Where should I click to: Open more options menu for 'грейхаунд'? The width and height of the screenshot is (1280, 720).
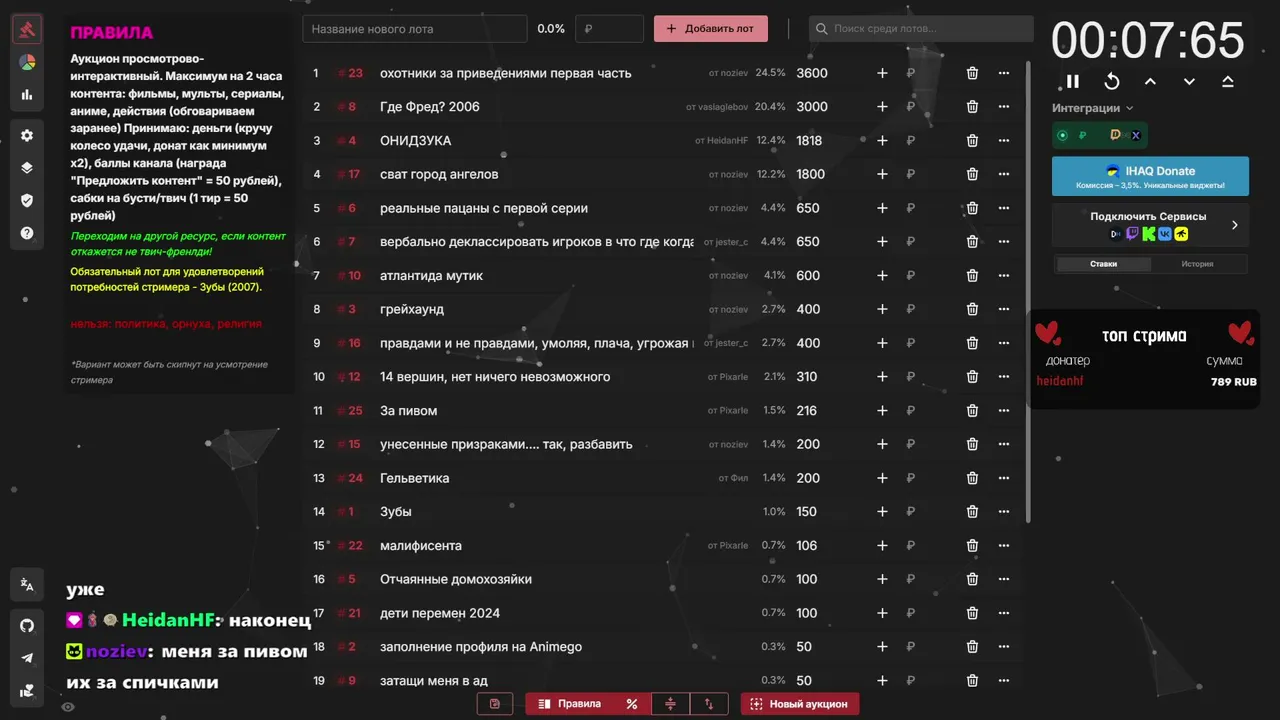(x=1004, y=309)
